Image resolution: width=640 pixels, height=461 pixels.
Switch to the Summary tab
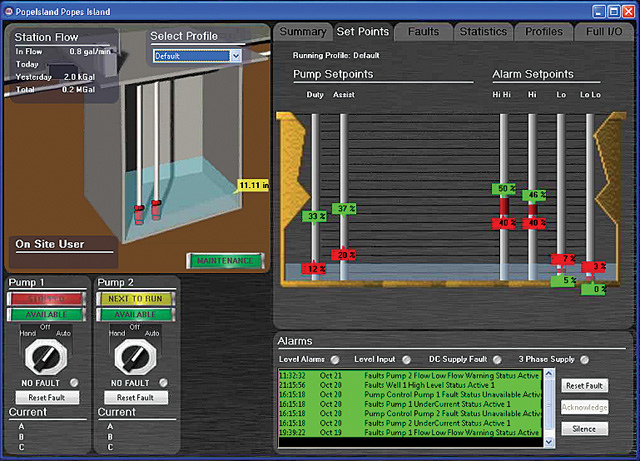302,32
